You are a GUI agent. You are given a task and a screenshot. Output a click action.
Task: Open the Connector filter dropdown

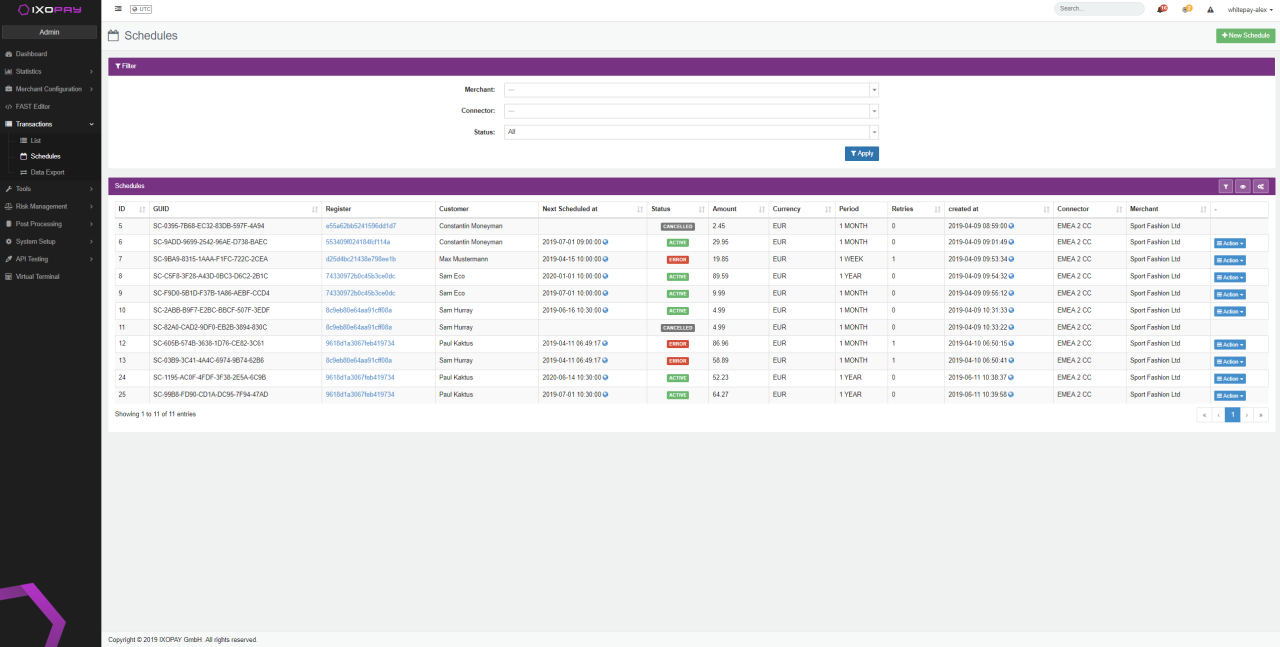pyautogui.click(x=691, y=110)
